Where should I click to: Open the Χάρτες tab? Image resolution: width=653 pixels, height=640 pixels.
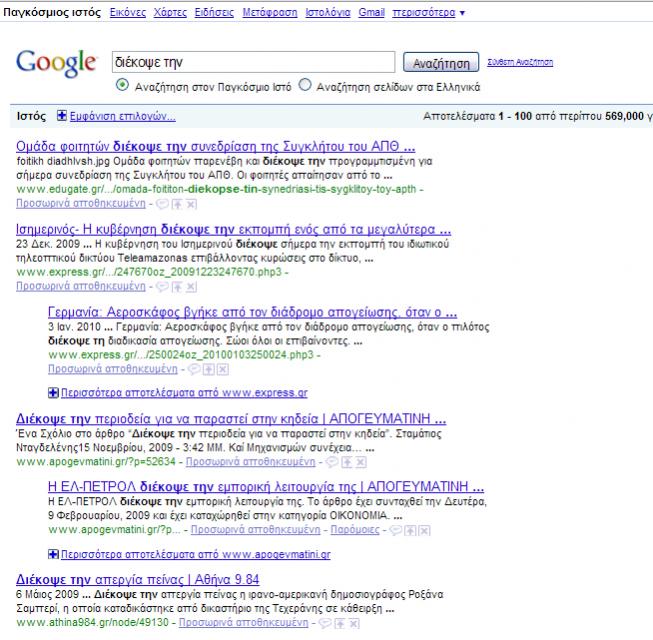[170, 13]
